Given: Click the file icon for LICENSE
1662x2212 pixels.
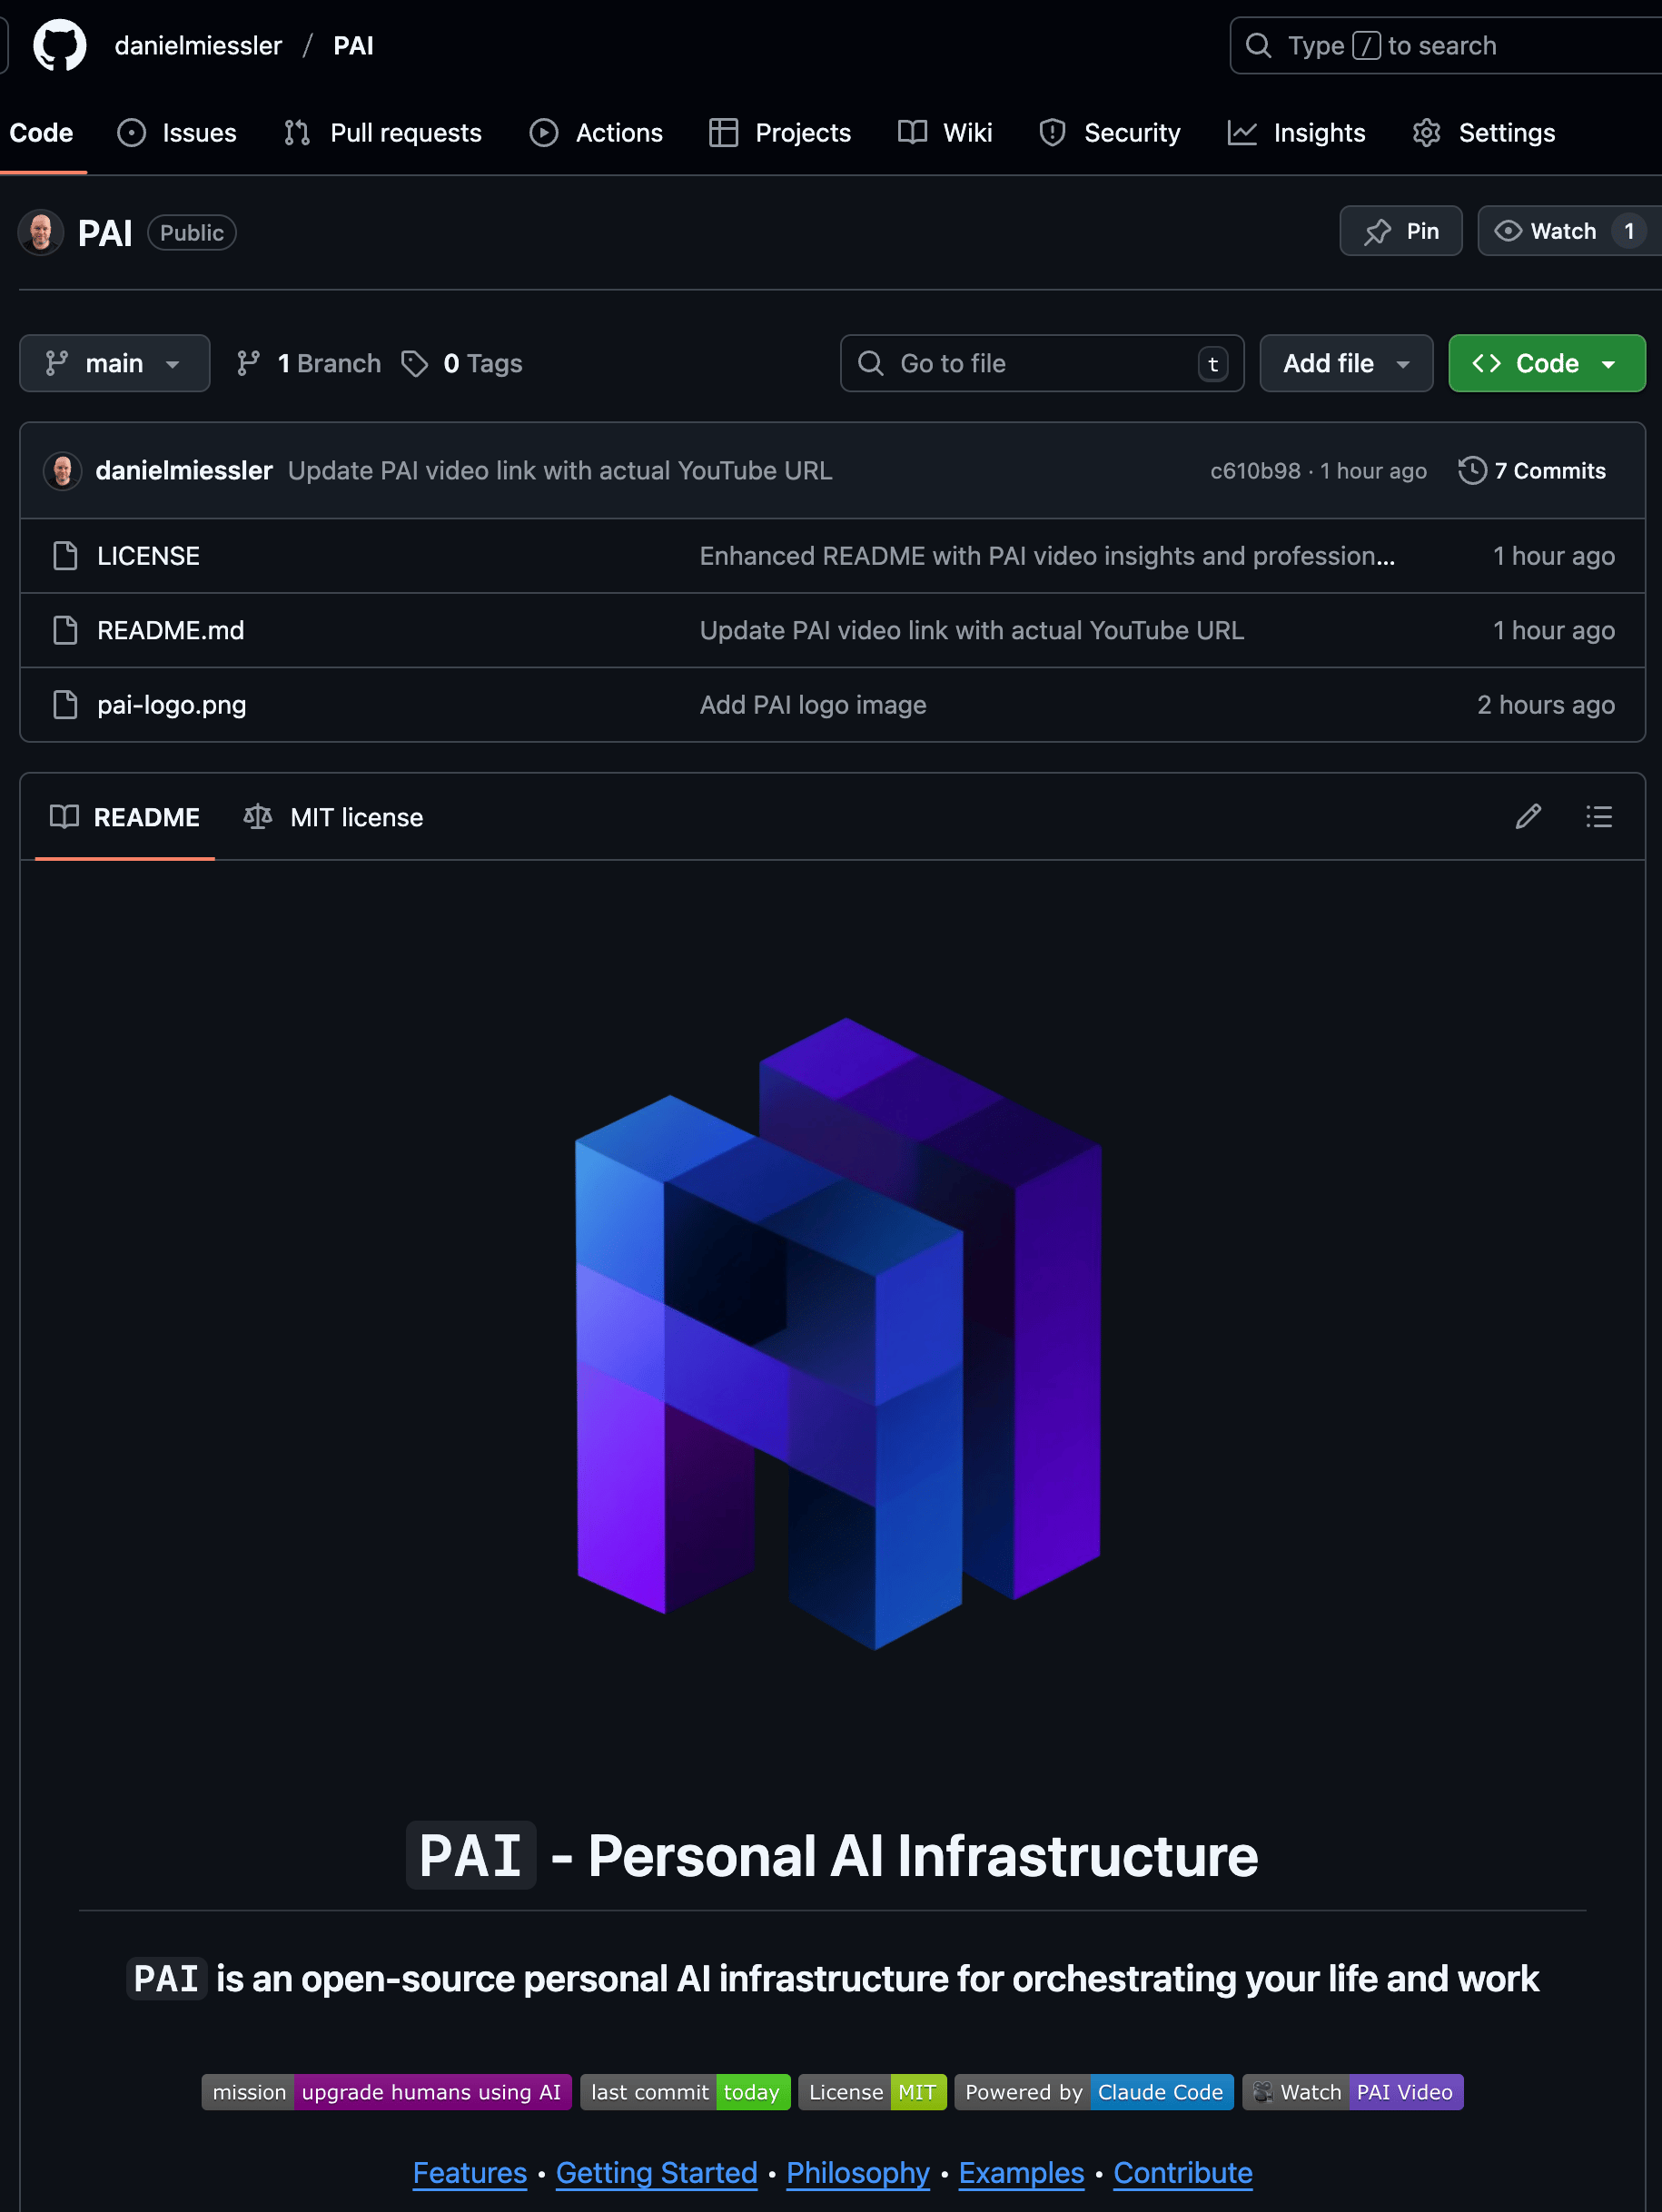Looking at the screenshot, I should (65, 556).
